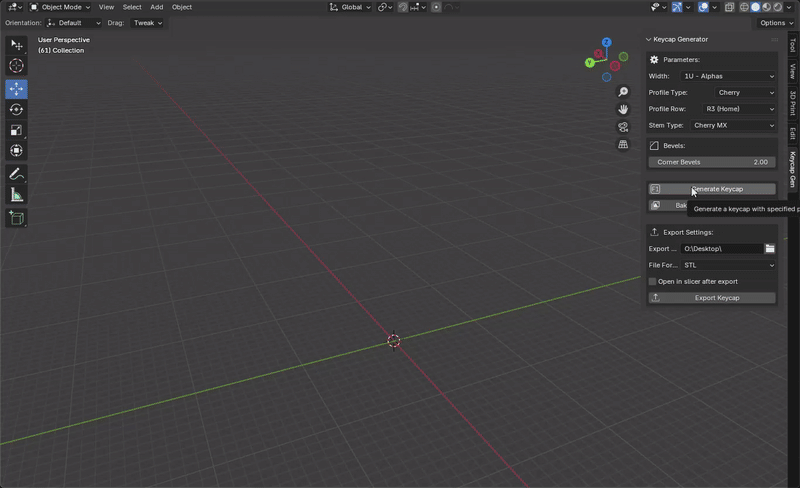Choose the Scale tool
The height and width of the screenshot is (488, 800).
tap(17, 130)
